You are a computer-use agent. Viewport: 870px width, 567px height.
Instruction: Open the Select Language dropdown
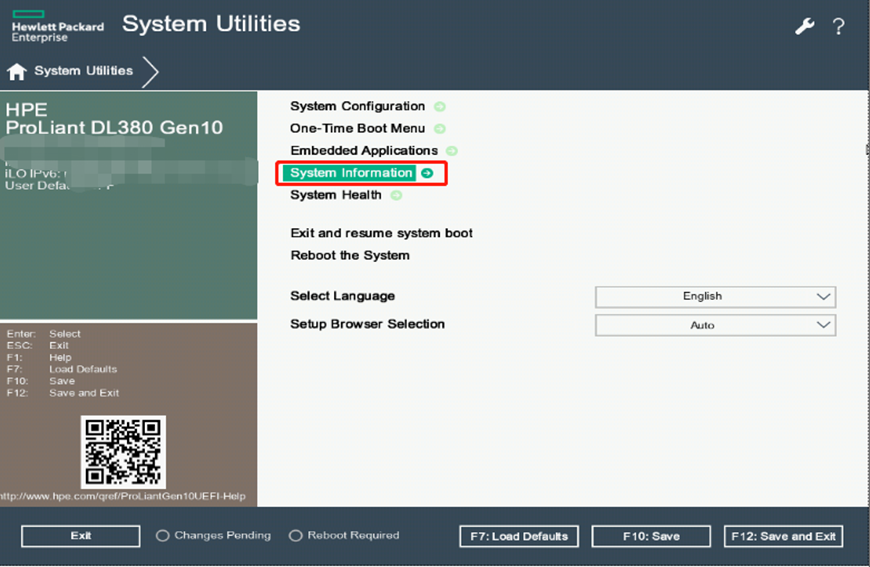(715, 297)
